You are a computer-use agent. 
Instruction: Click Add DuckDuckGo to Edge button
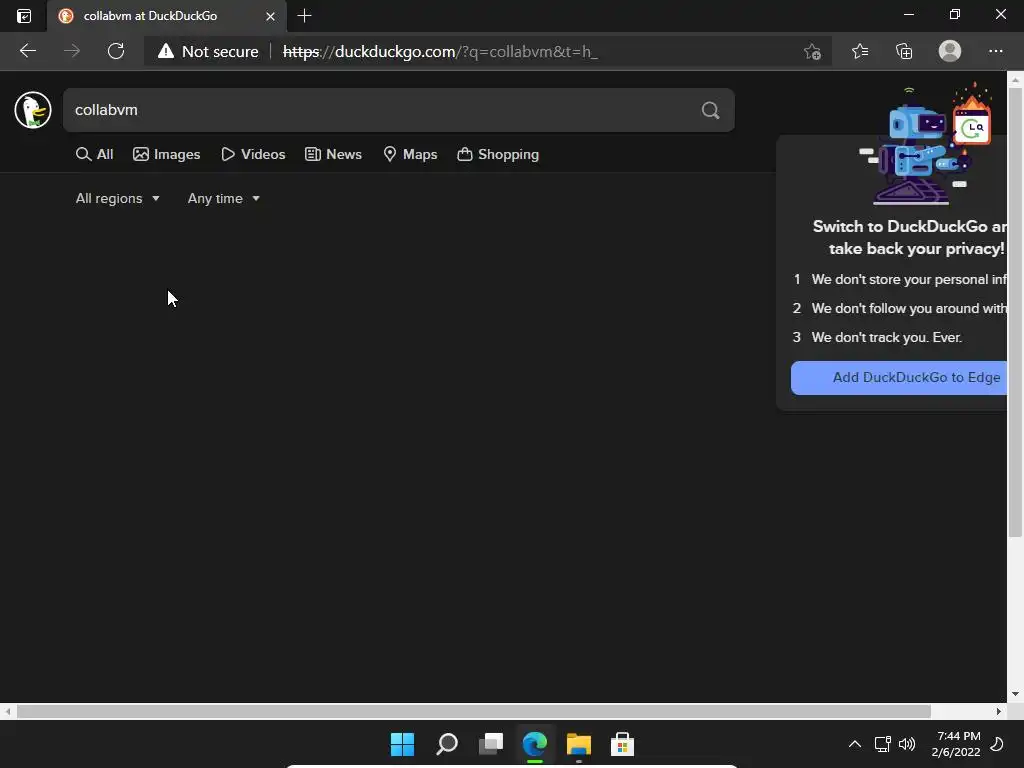pos(899,377)
